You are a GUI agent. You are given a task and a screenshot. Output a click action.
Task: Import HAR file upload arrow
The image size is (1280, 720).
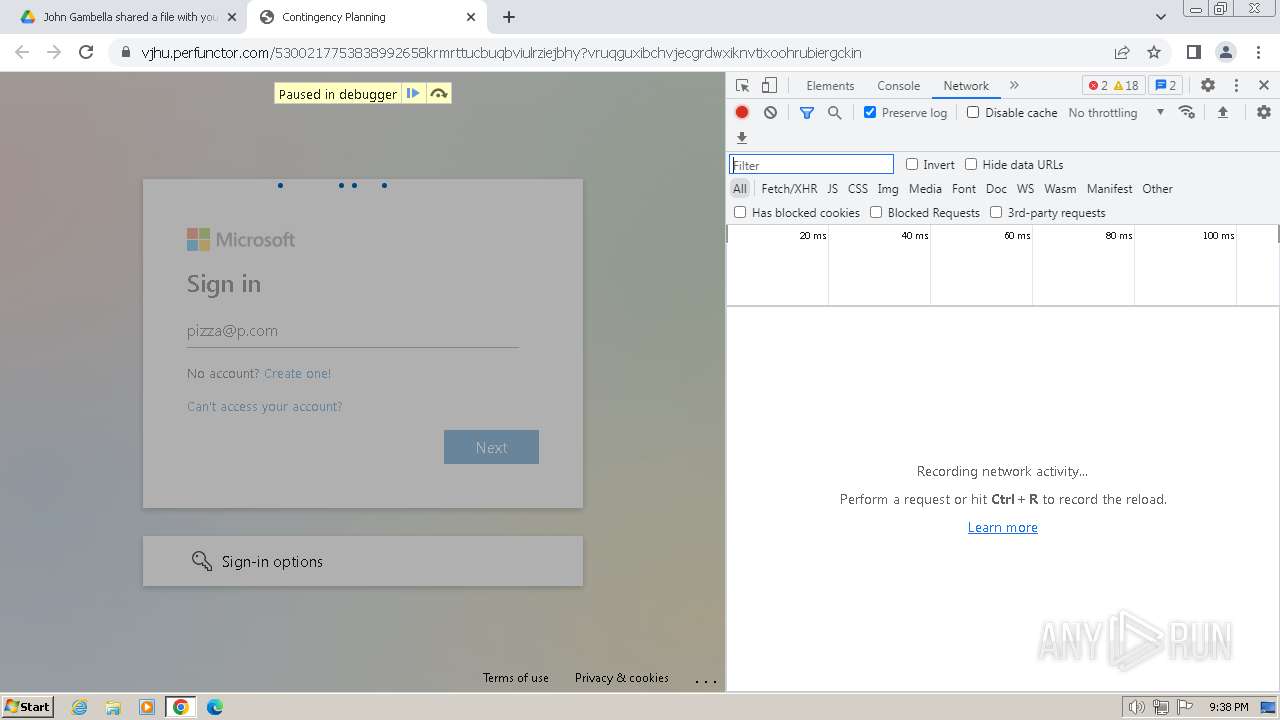click(x=1222, y=112)
